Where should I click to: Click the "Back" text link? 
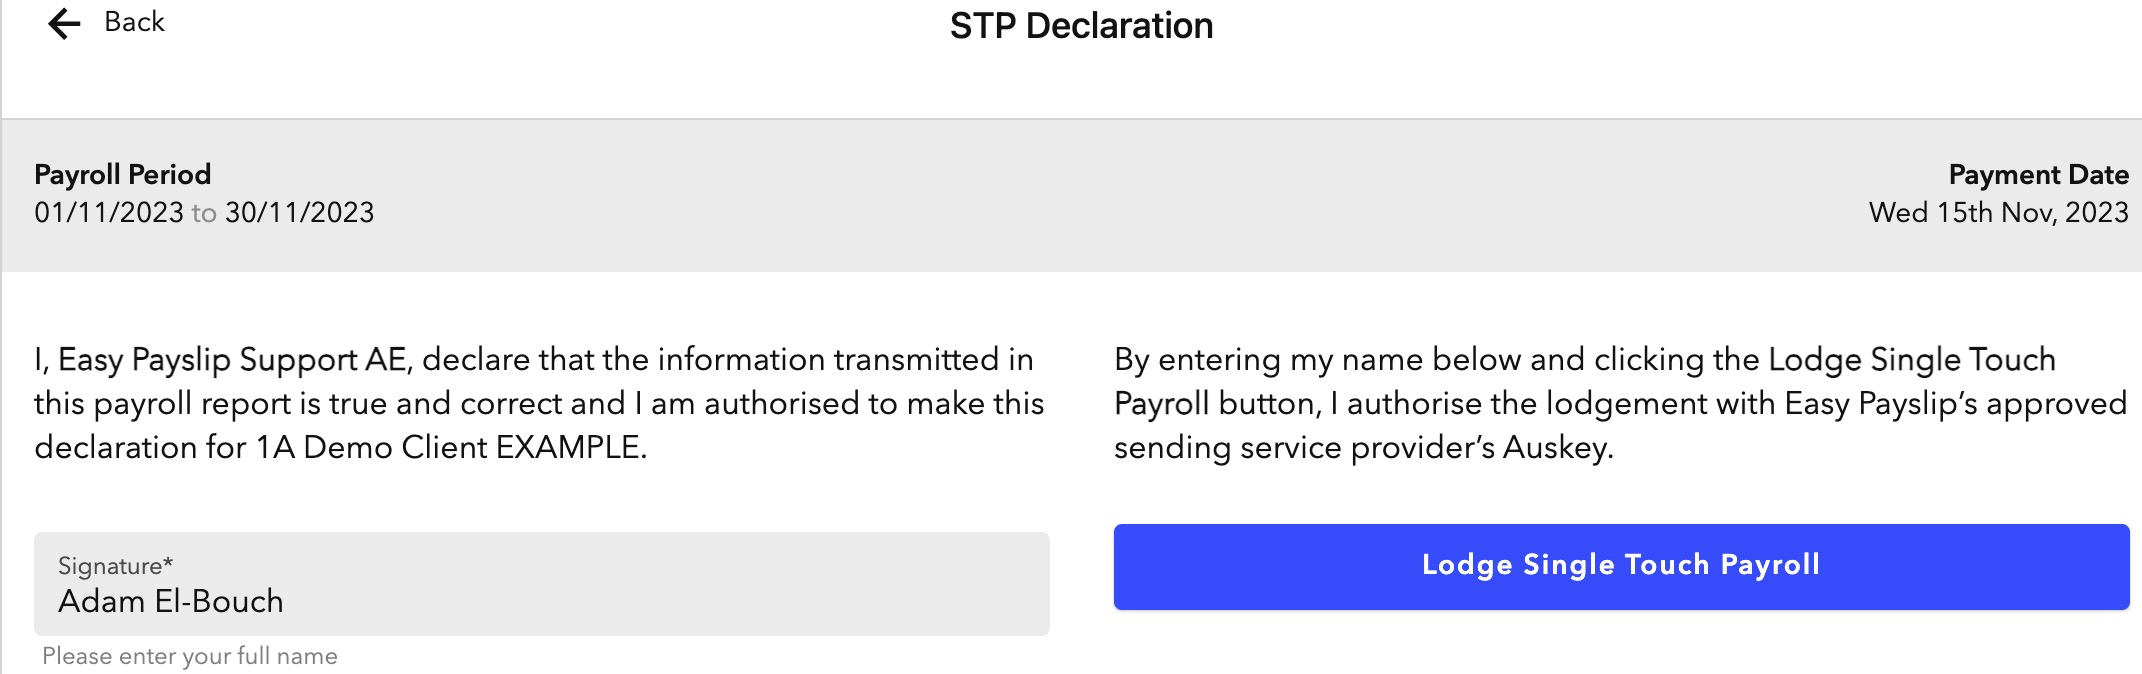(134, 22)
